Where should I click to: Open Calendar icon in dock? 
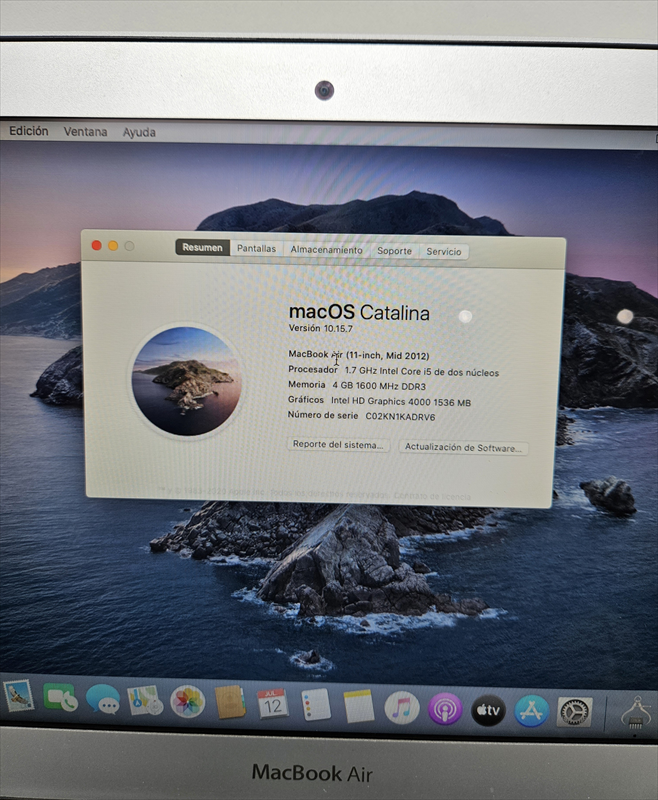click(x=272, y=703)
